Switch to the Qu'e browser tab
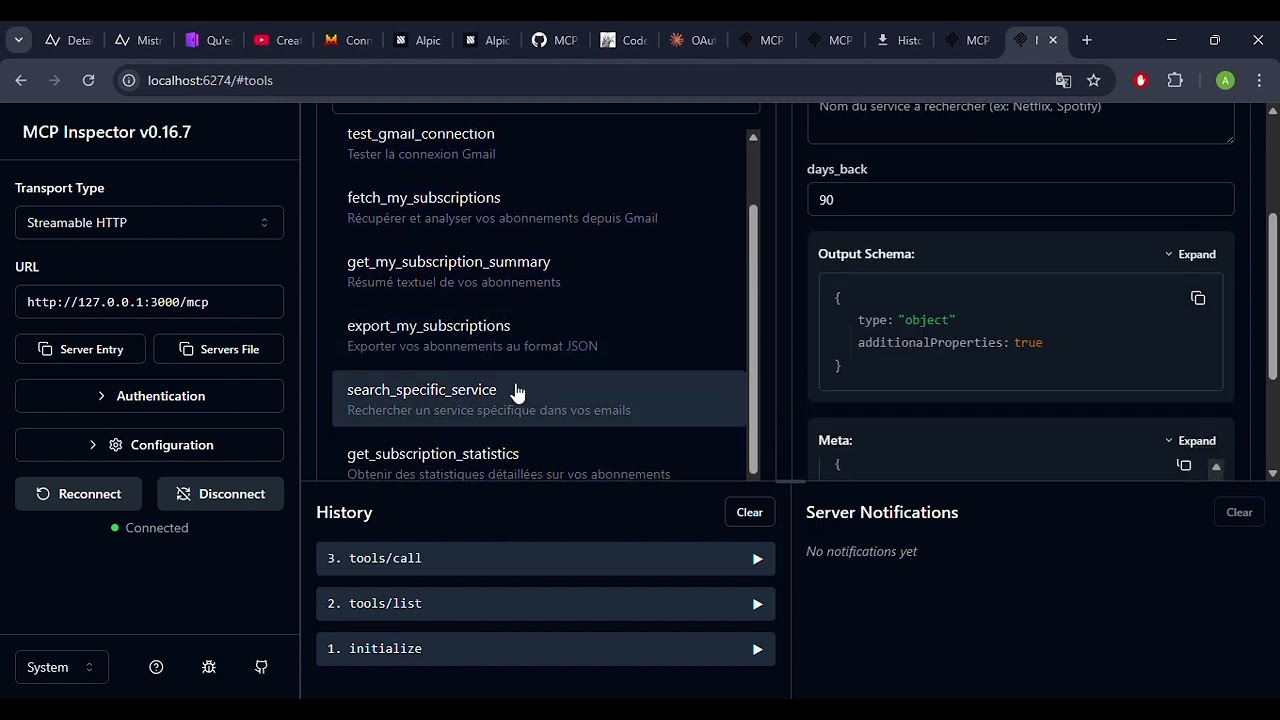 [208, 40]
